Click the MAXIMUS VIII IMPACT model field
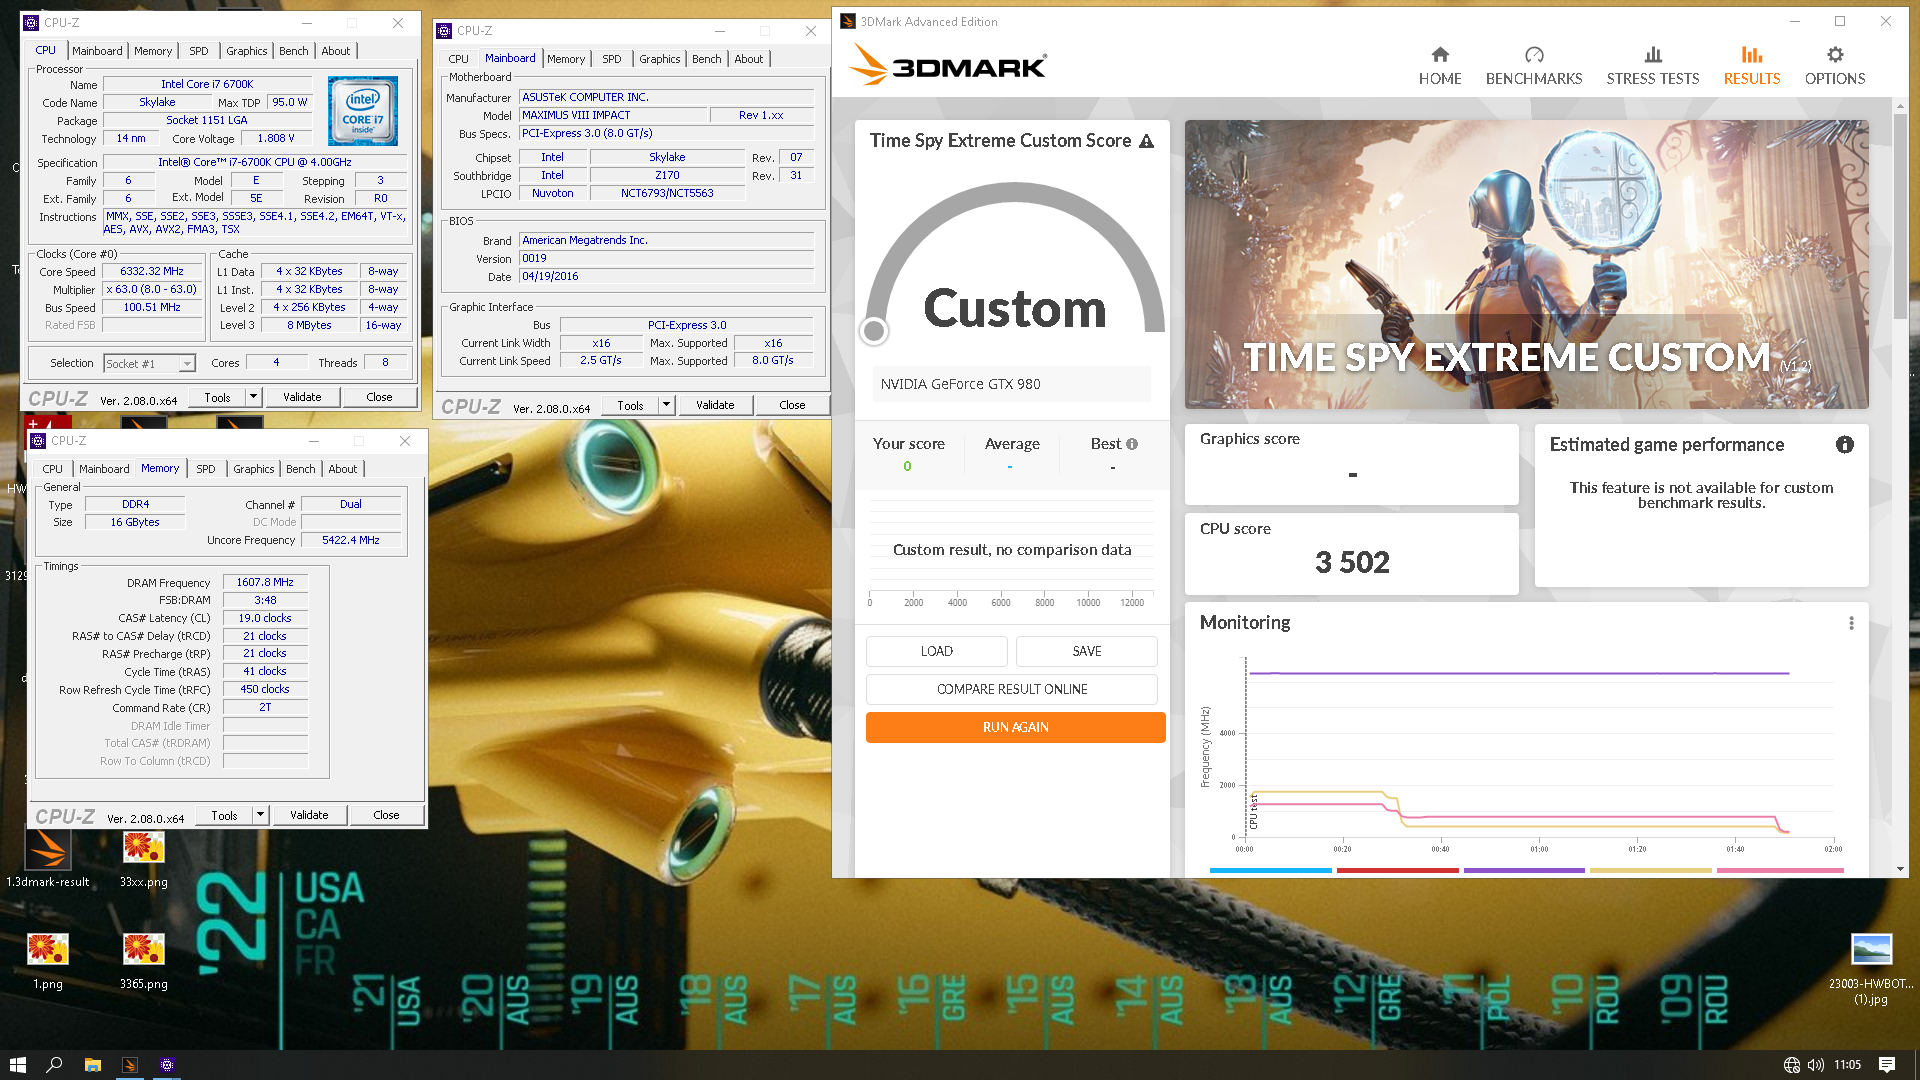Screen dimensions: 1920x1080 613,115
